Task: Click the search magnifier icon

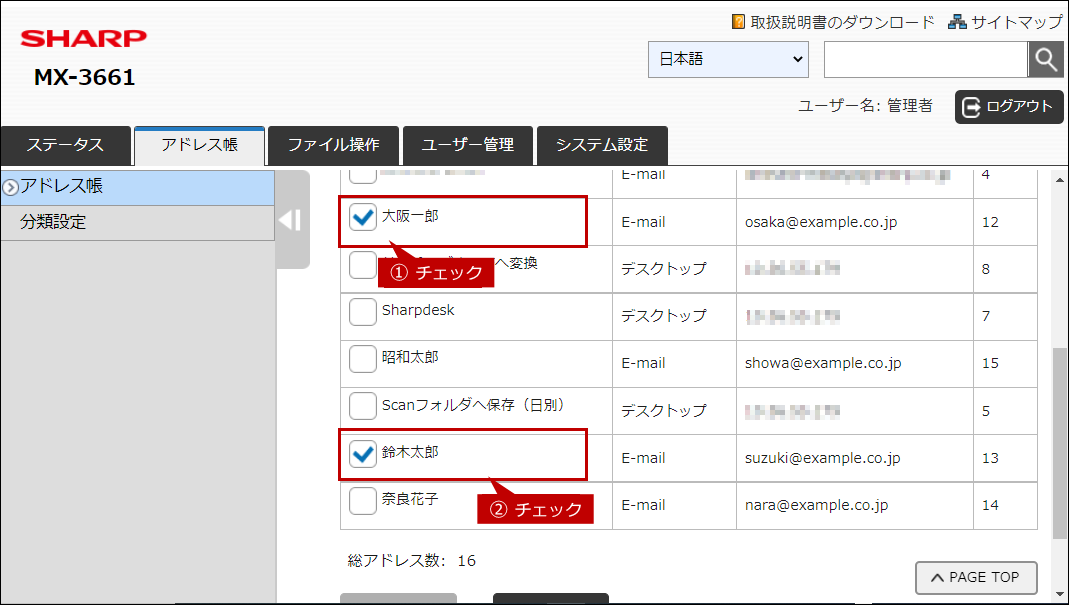Action: 1045,59
